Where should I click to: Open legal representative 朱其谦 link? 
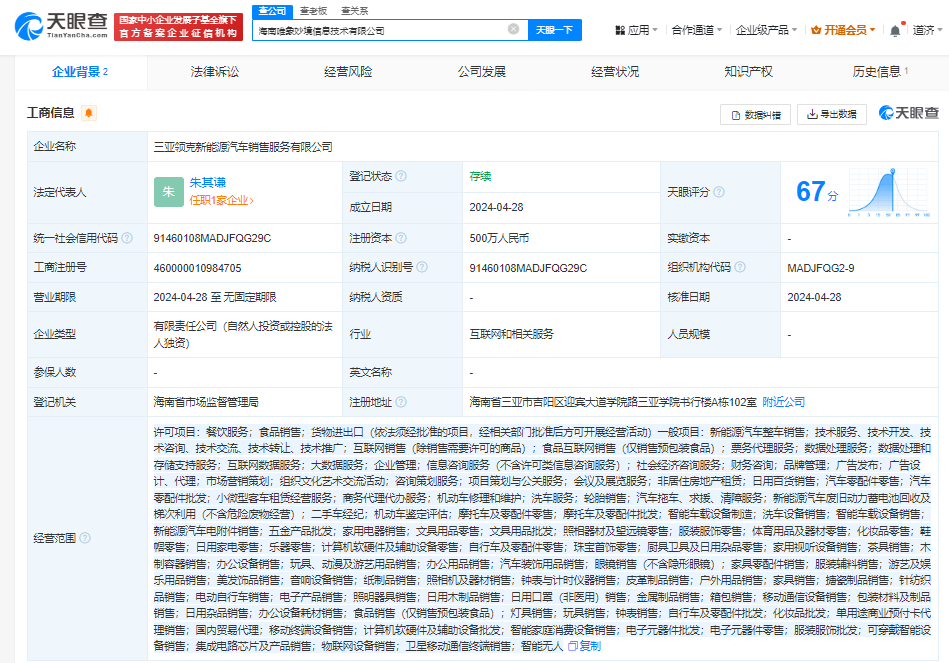click(x=208, y=183)
